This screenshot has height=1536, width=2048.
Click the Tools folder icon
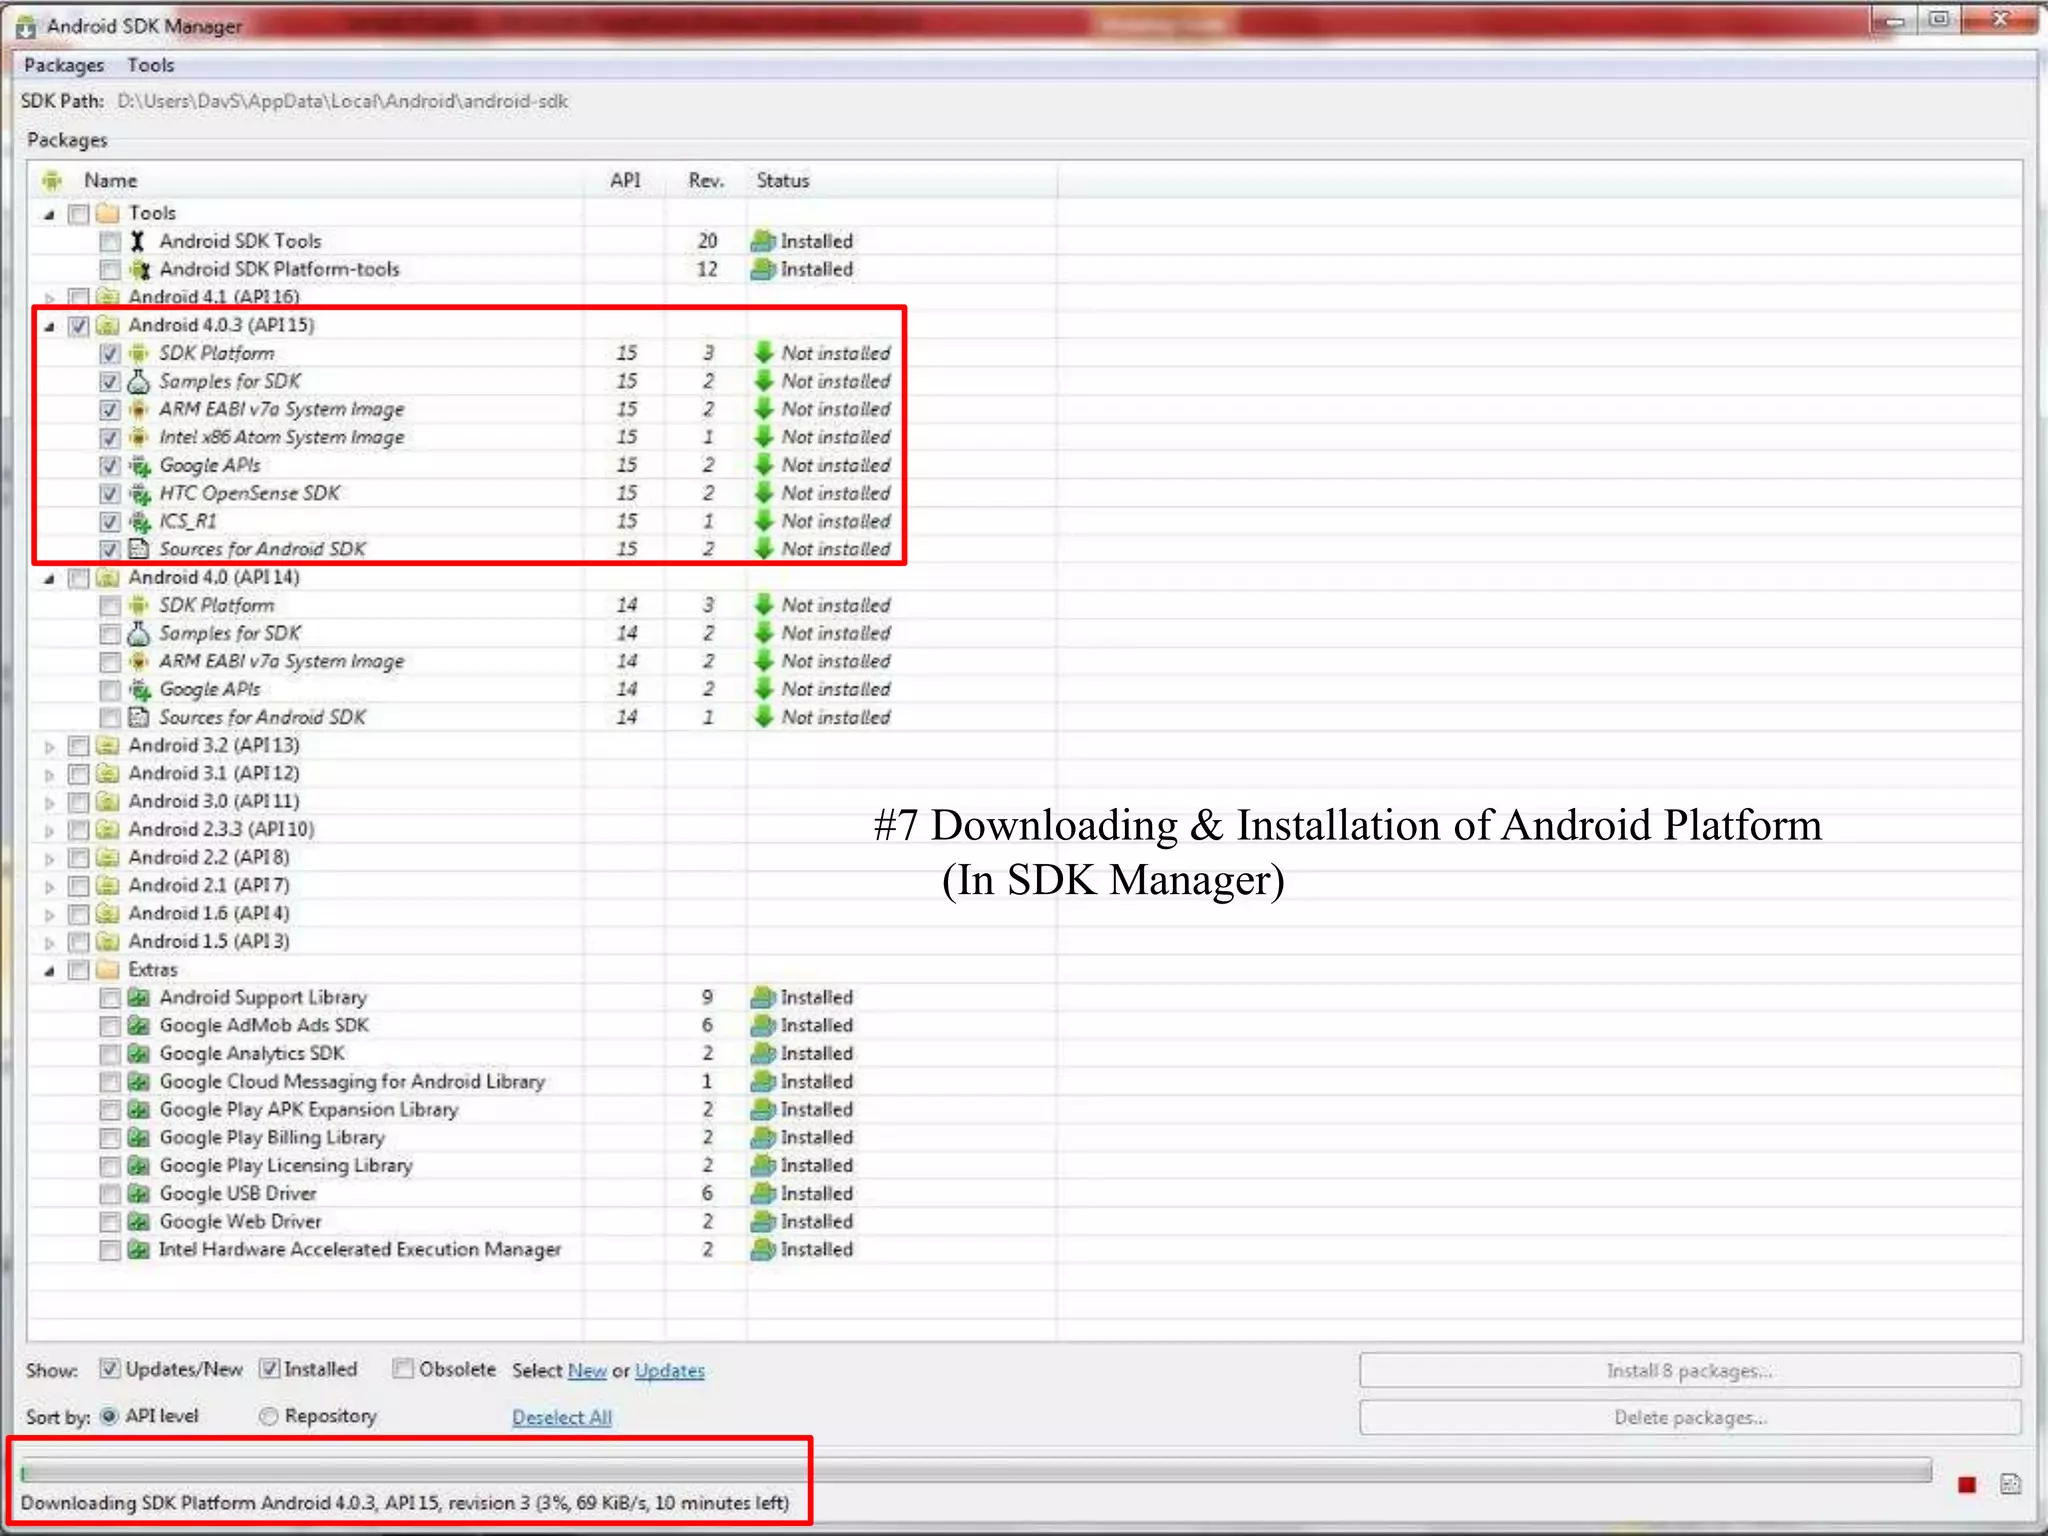click(108, 213)
